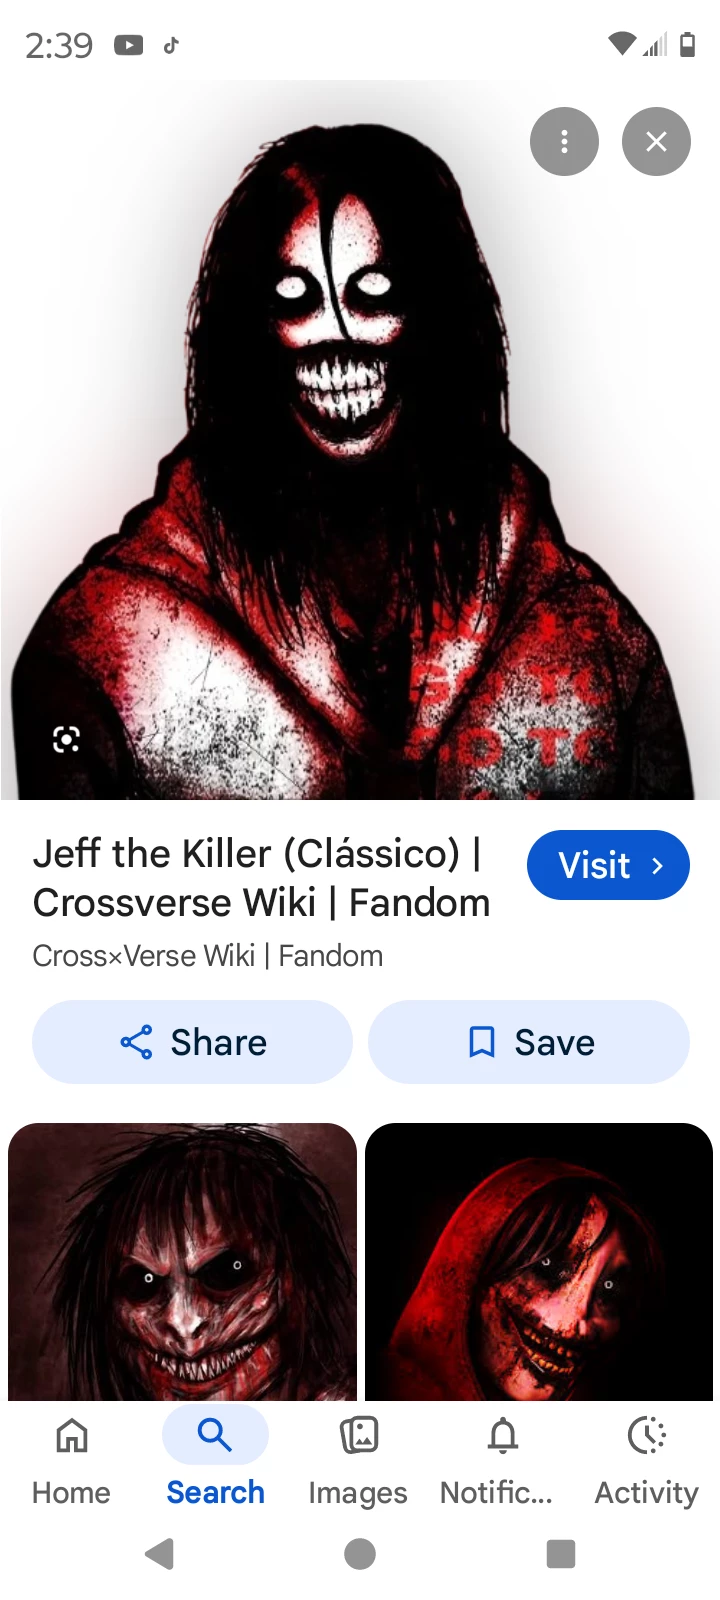Open Cross×Verse Wiki source link
Image resolution: width=720 pixels, height=1600 pixels.
207,956
